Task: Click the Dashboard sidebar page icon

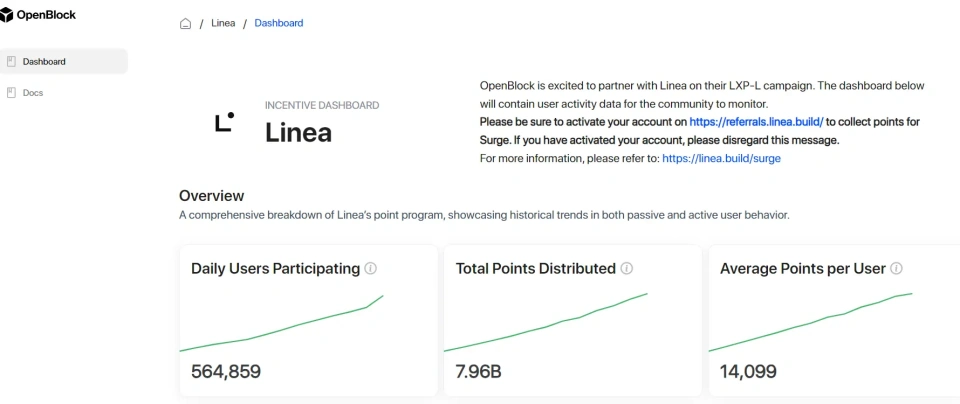Action: (11, 62)
